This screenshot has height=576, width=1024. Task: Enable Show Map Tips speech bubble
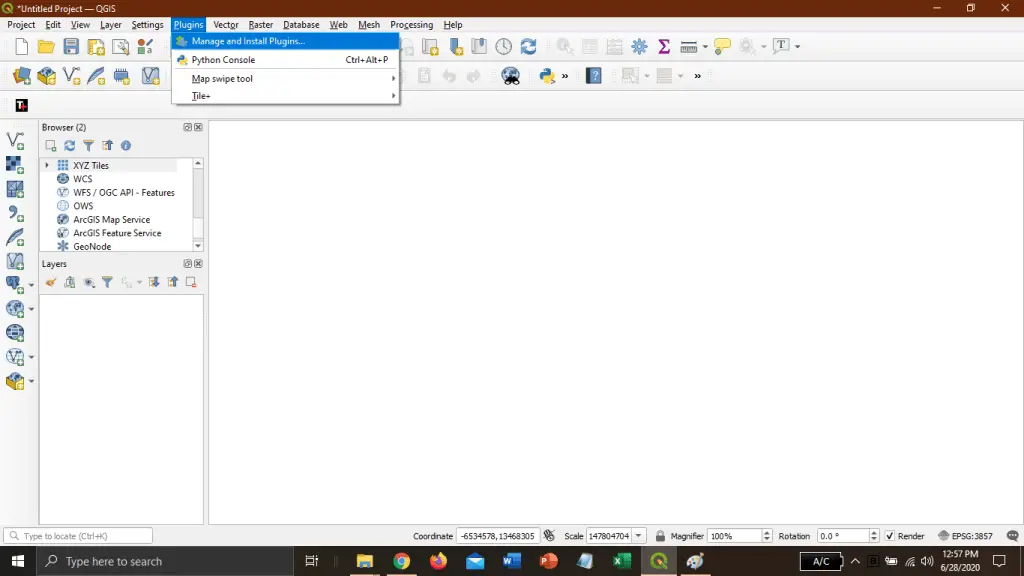coord(722,46)
